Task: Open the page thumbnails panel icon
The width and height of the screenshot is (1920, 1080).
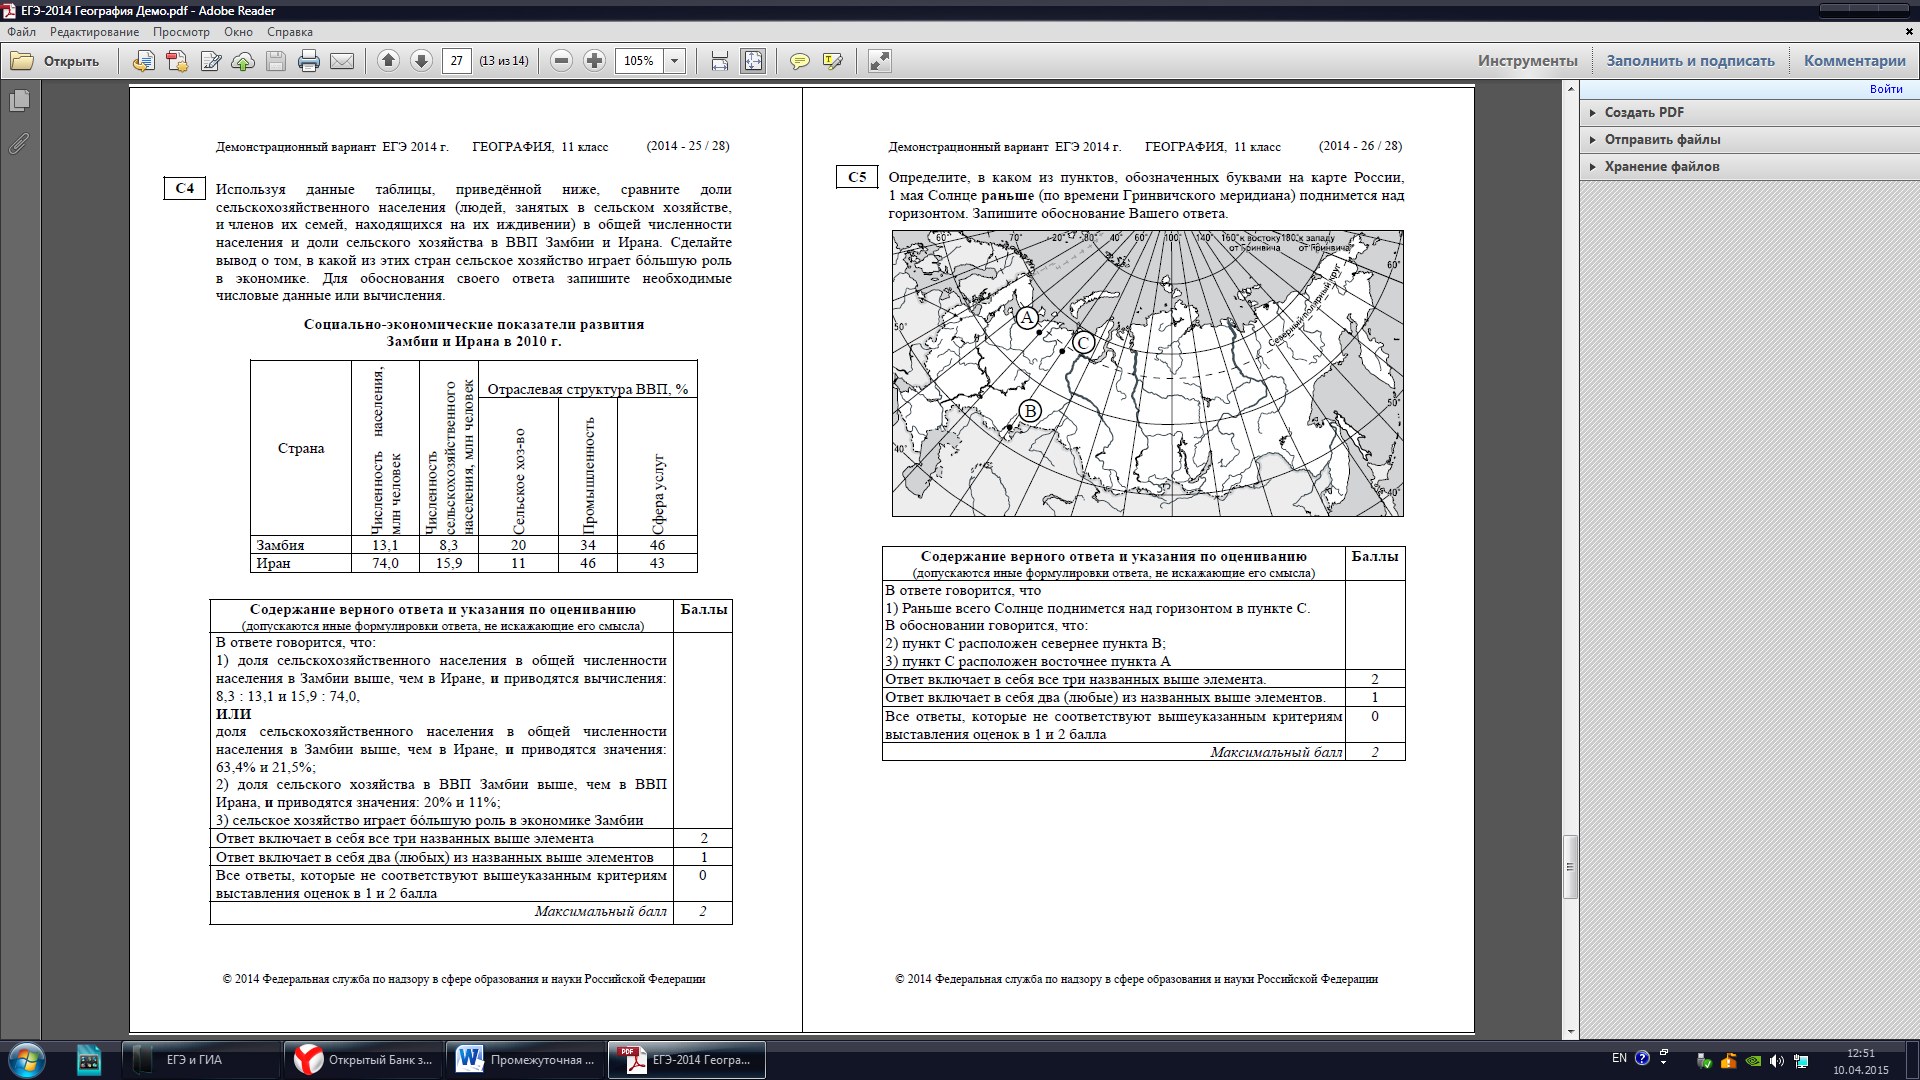Action: click(19, 101)
